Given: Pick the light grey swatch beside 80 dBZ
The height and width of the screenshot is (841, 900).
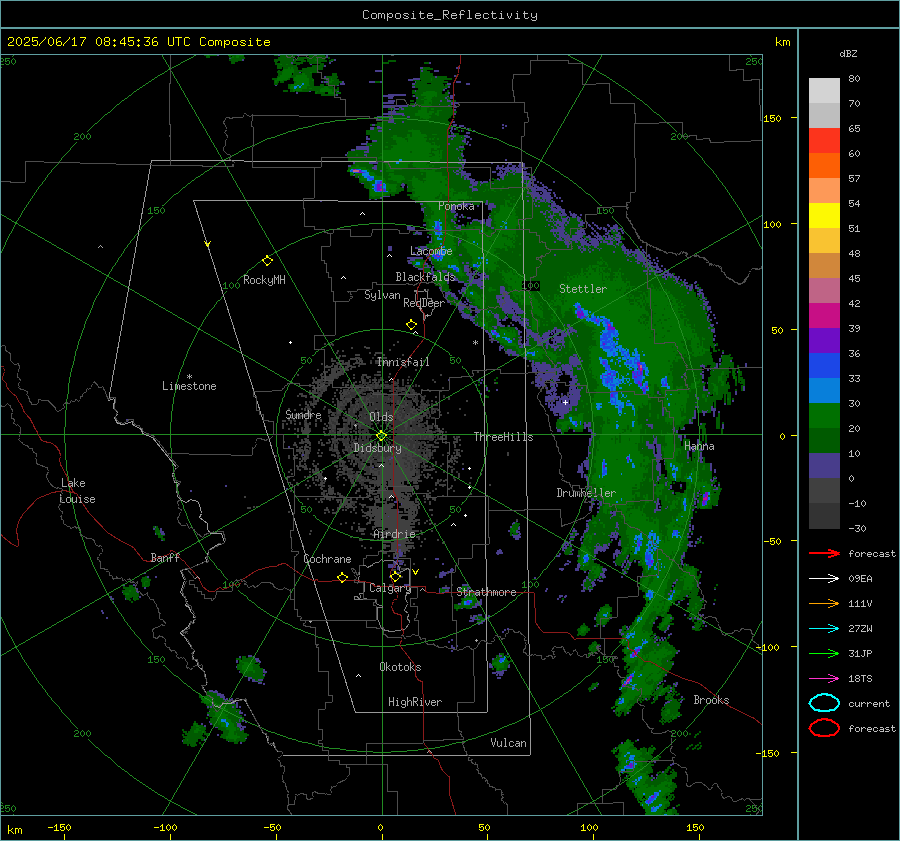Looking at the screenshot, I should 824,90.
